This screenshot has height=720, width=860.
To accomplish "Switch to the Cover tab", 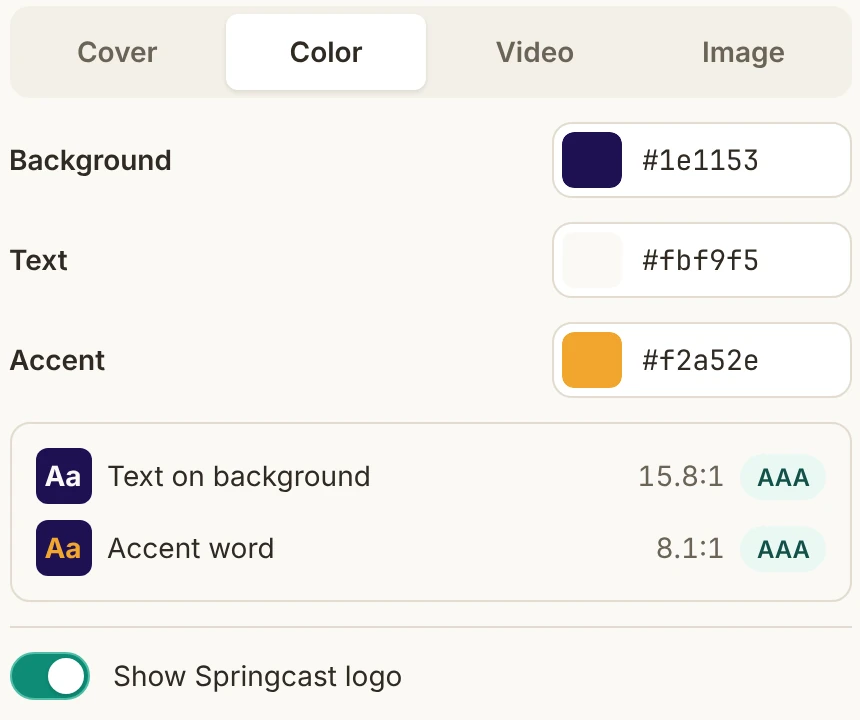I will pyautogui.click(x=117, y=52).
